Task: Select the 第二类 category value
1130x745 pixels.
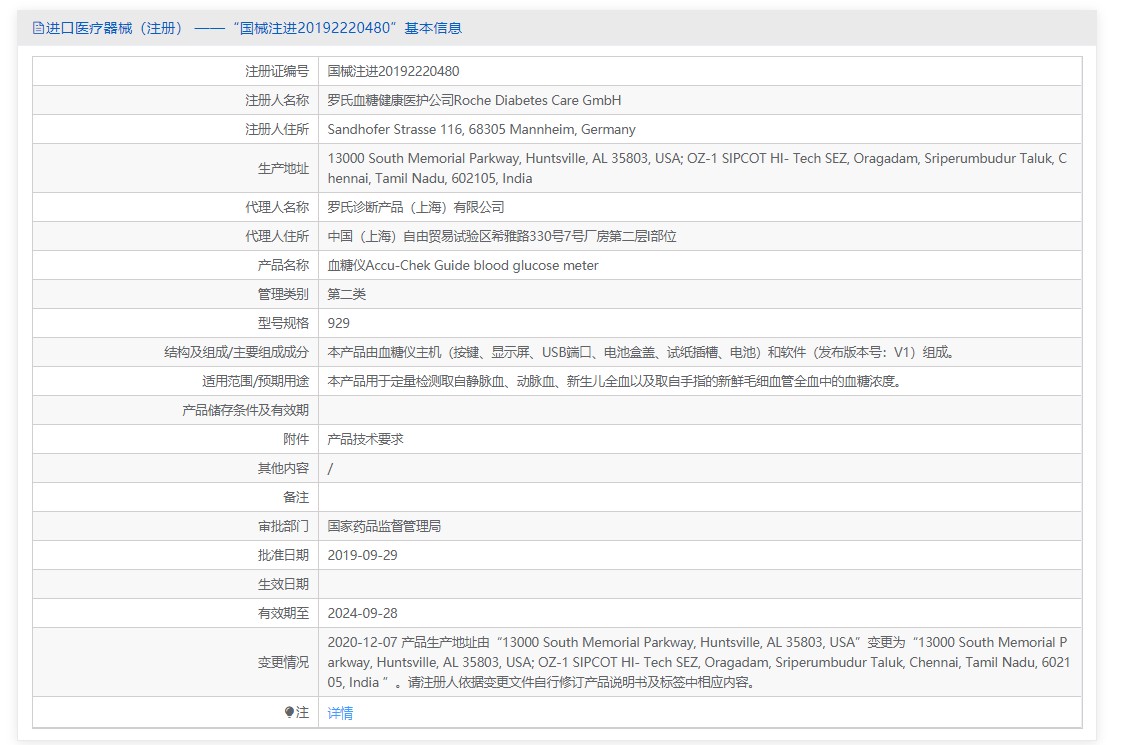Action: [x=347, y=294]
